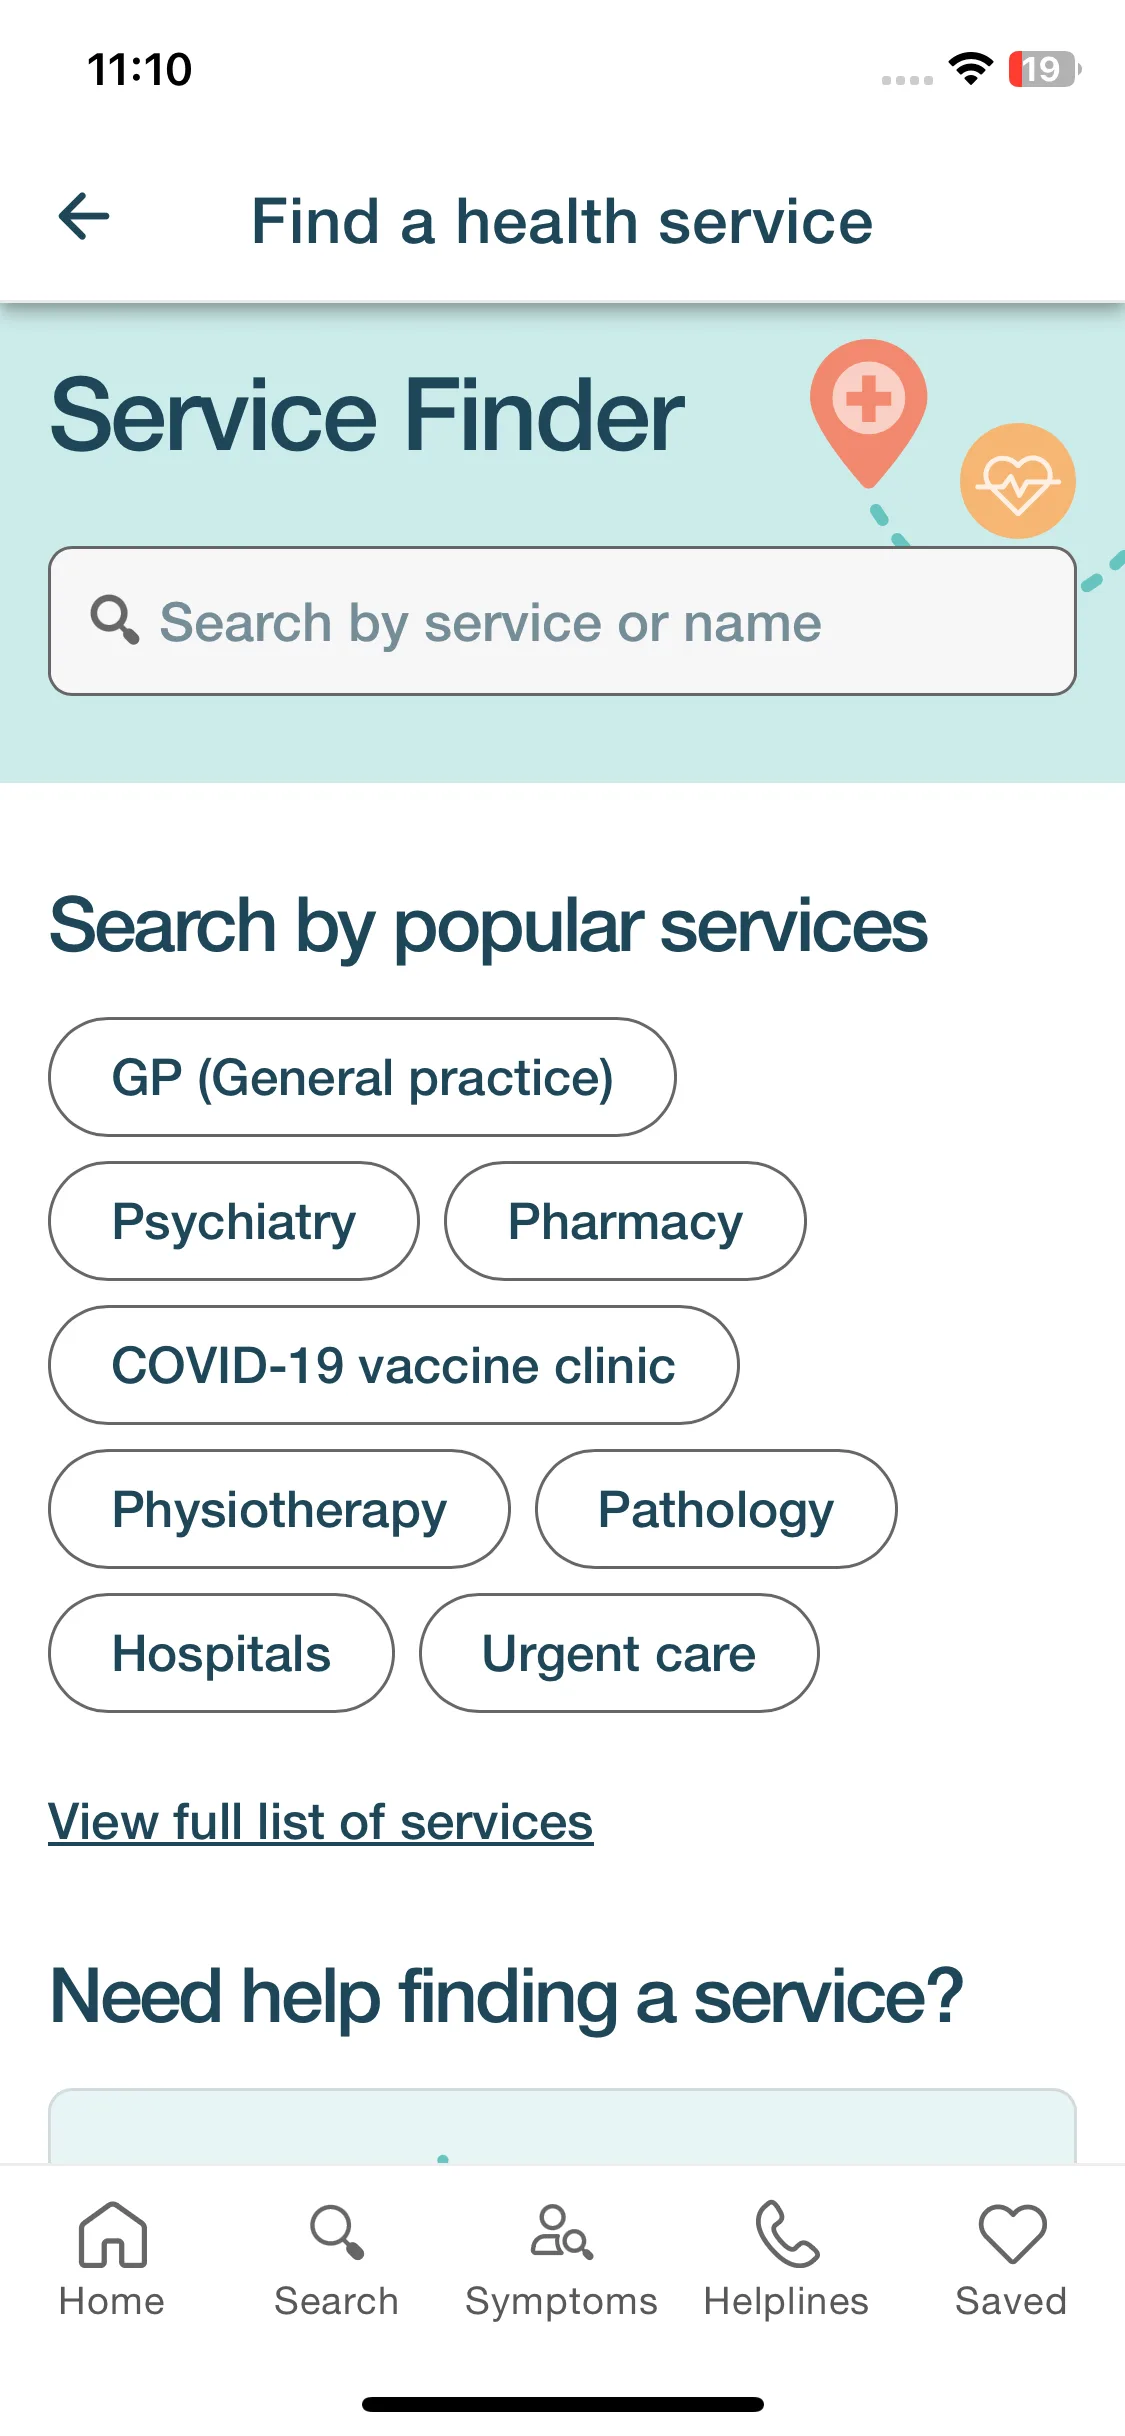Open the Helplines phone icon
Viewport: 1125px width, 2436px height.
tap(786, 2233)
